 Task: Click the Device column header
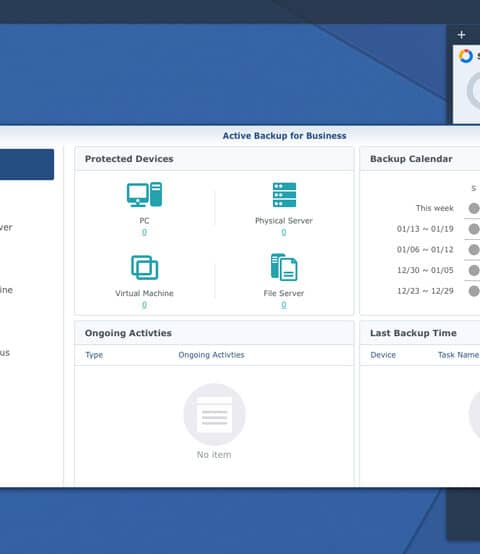click(383, 355)
